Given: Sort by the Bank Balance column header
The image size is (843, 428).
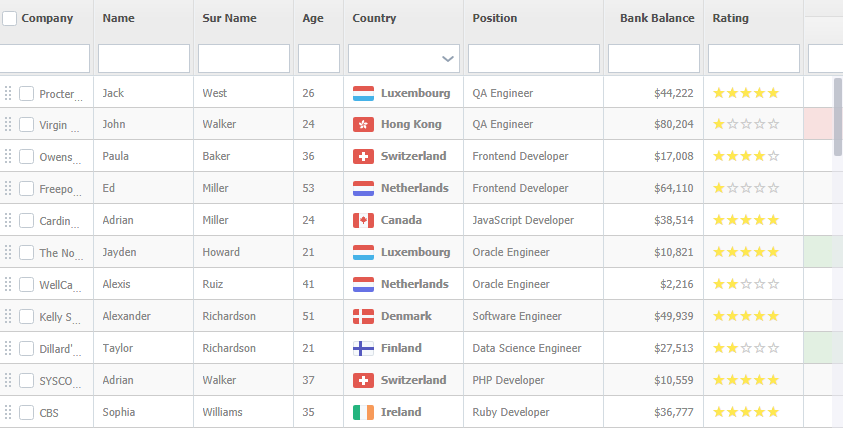Looking at the screenshot, I should click(656, 18).
